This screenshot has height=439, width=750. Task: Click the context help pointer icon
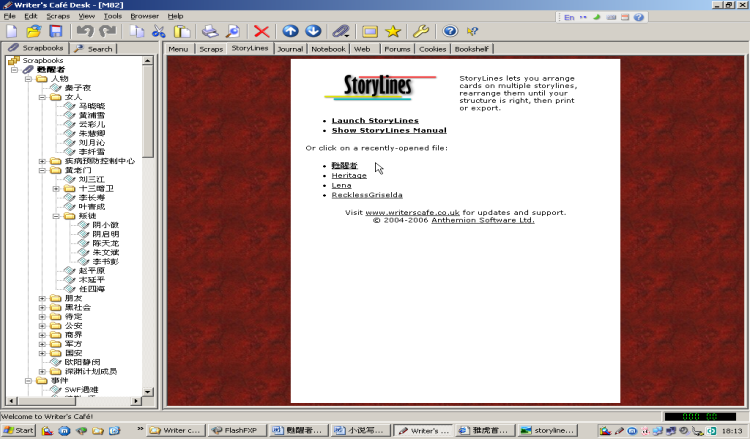(472, 32)
